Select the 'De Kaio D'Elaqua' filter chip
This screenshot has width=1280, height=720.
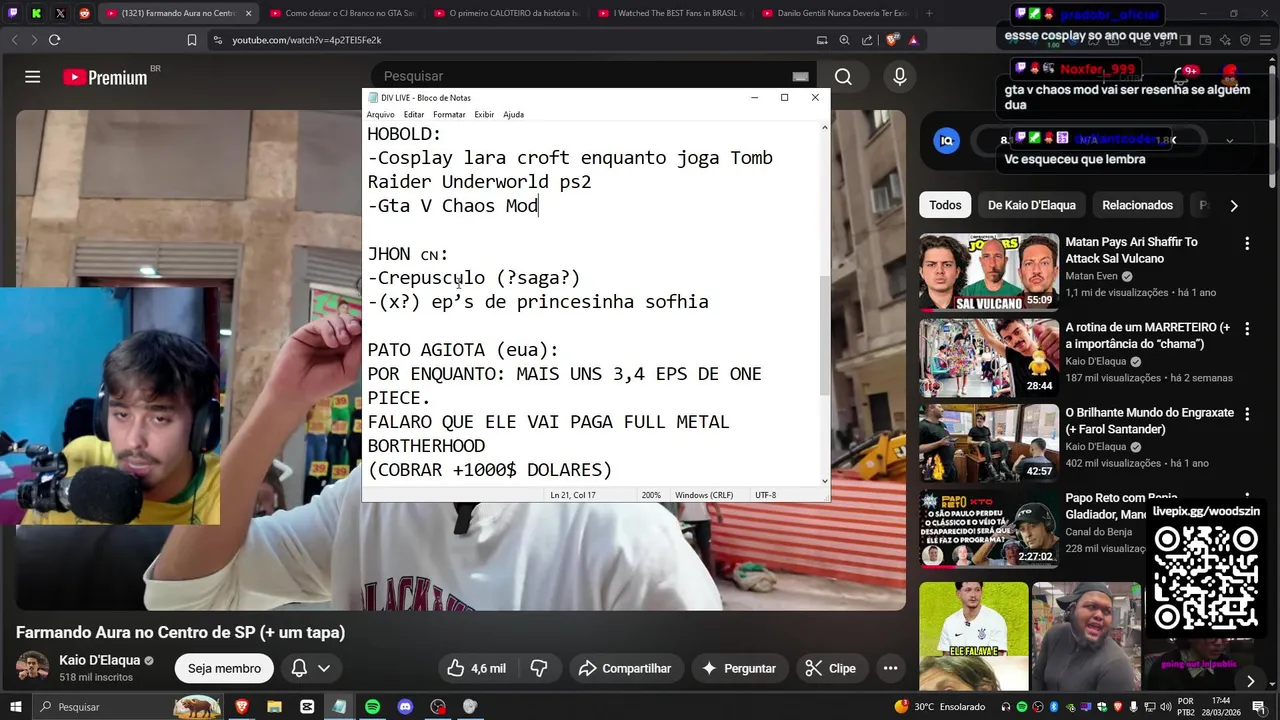(x=1032, y=205)
